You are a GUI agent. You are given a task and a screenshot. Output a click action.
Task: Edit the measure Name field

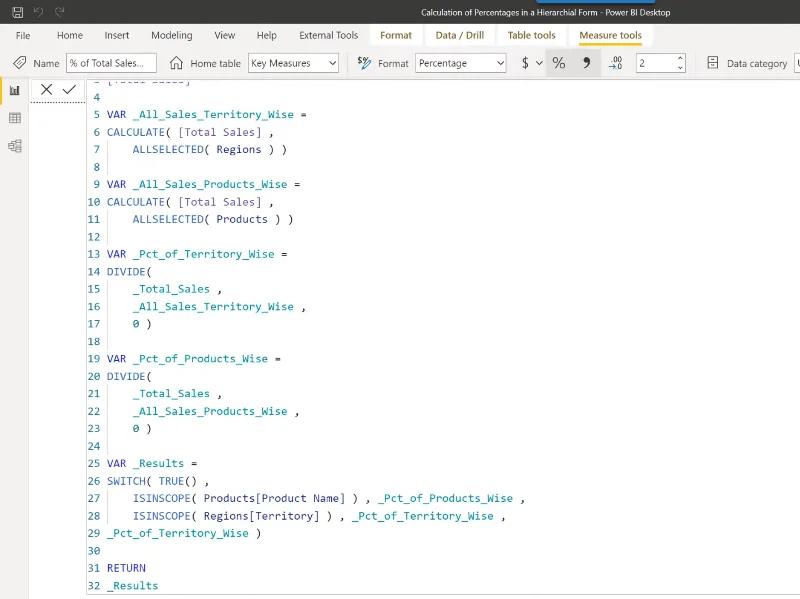click(x=111, y=63)
